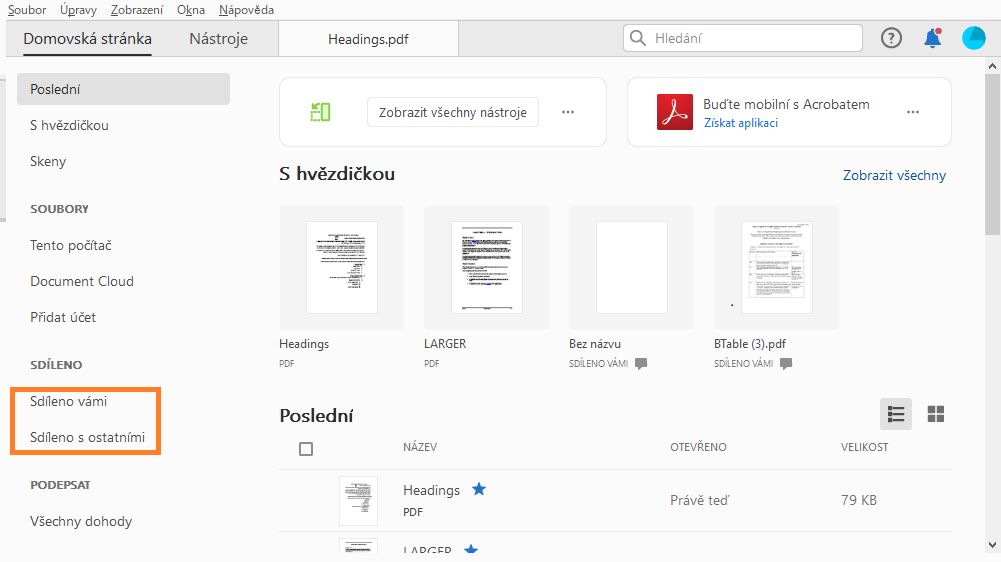Click the red Acrobat app logo
Screen dimensions: 1001x562
coord(675,112)
